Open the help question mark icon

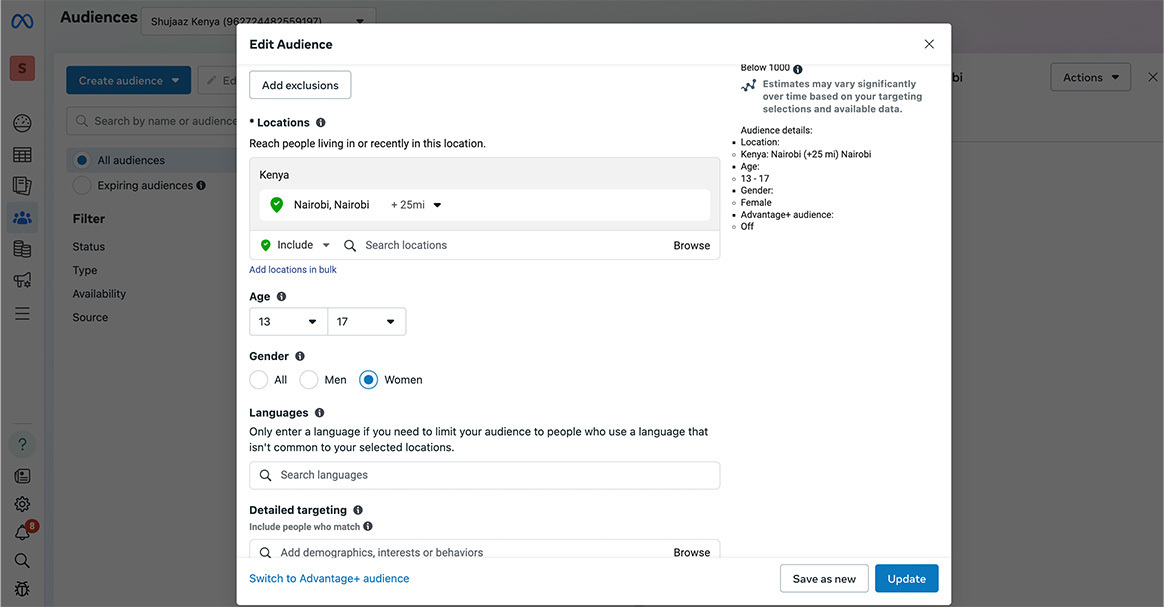point(22,444)
